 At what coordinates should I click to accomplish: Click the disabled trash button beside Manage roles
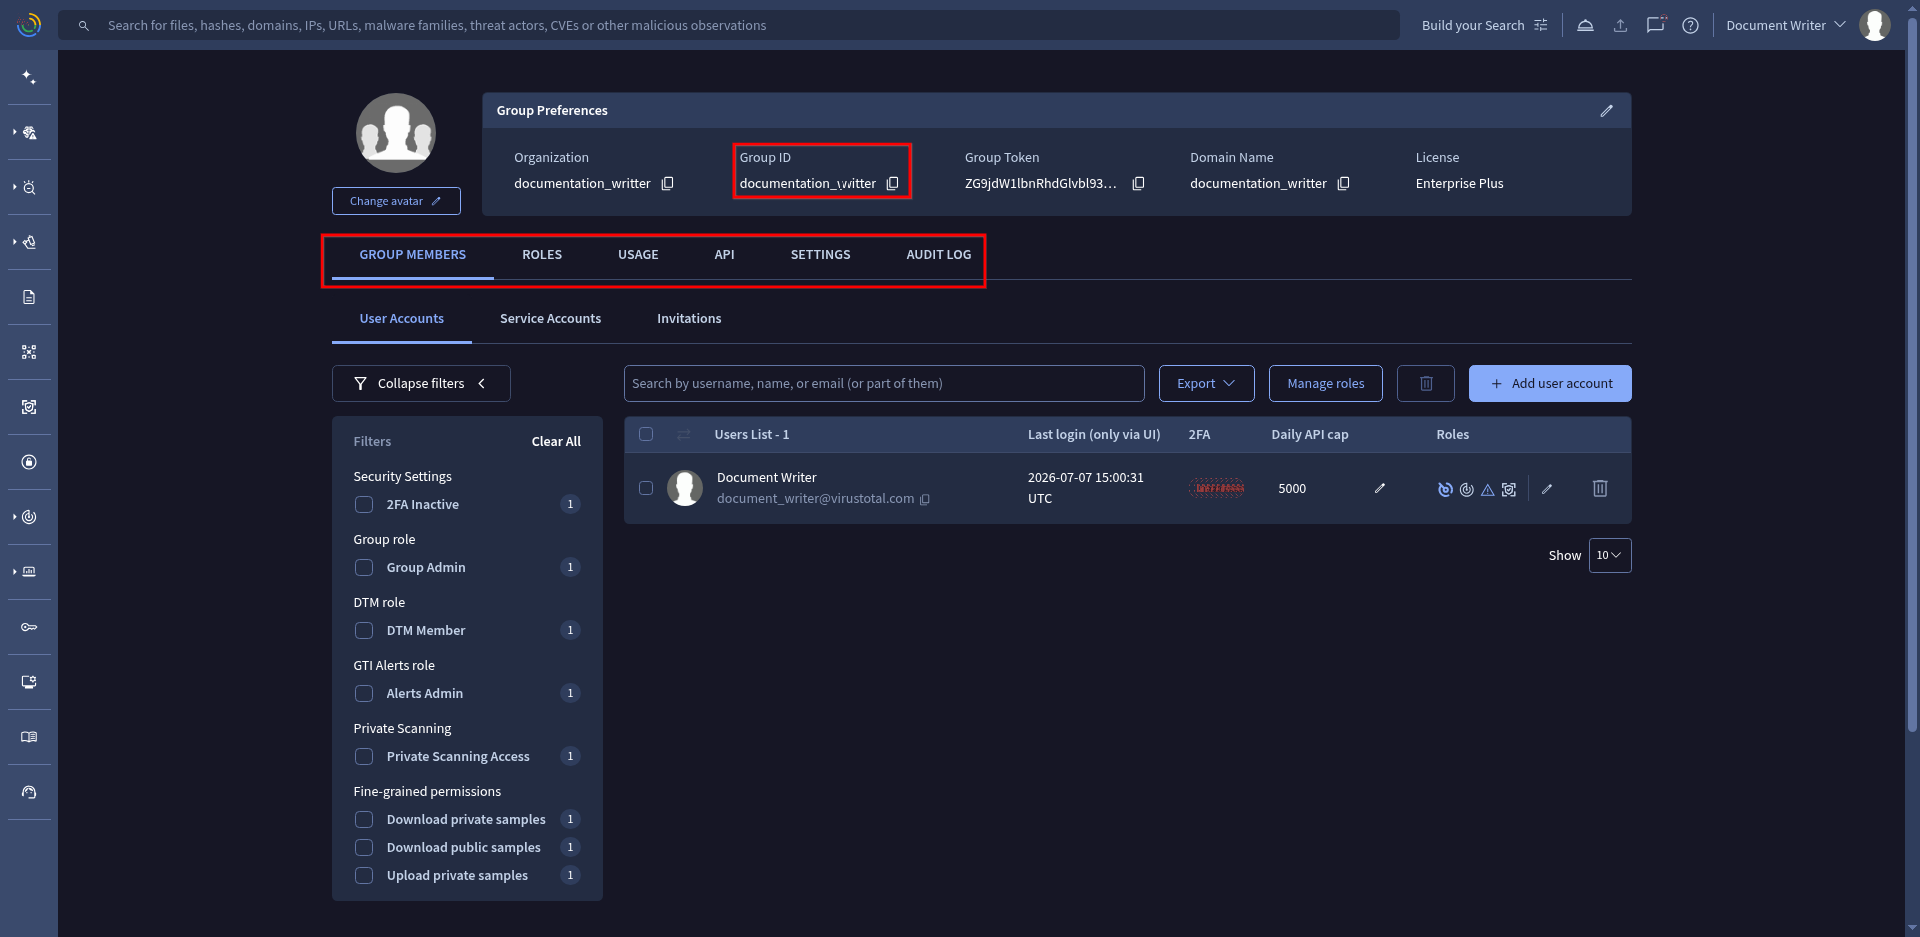pos(1426,384)
